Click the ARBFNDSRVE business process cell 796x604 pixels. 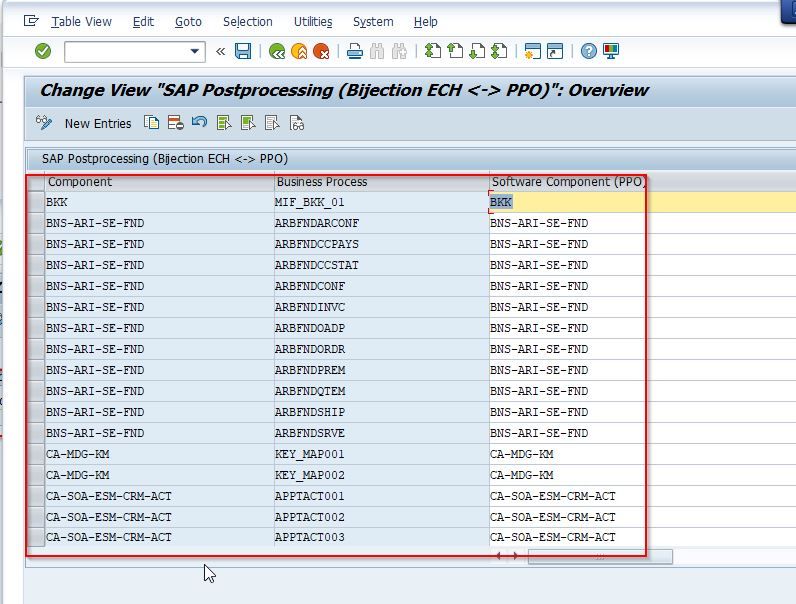pyautogui.click(x=382, y=433)
